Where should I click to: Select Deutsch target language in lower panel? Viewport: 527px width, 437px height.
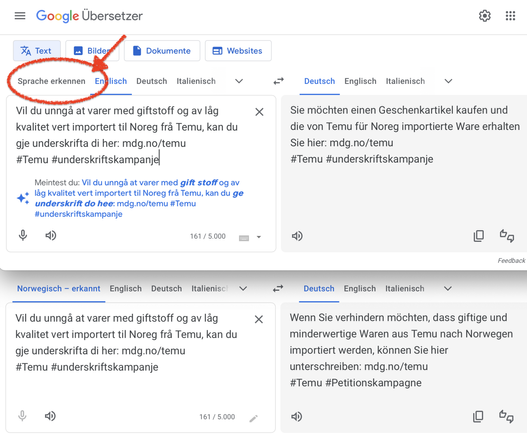(x=319, y=288)
